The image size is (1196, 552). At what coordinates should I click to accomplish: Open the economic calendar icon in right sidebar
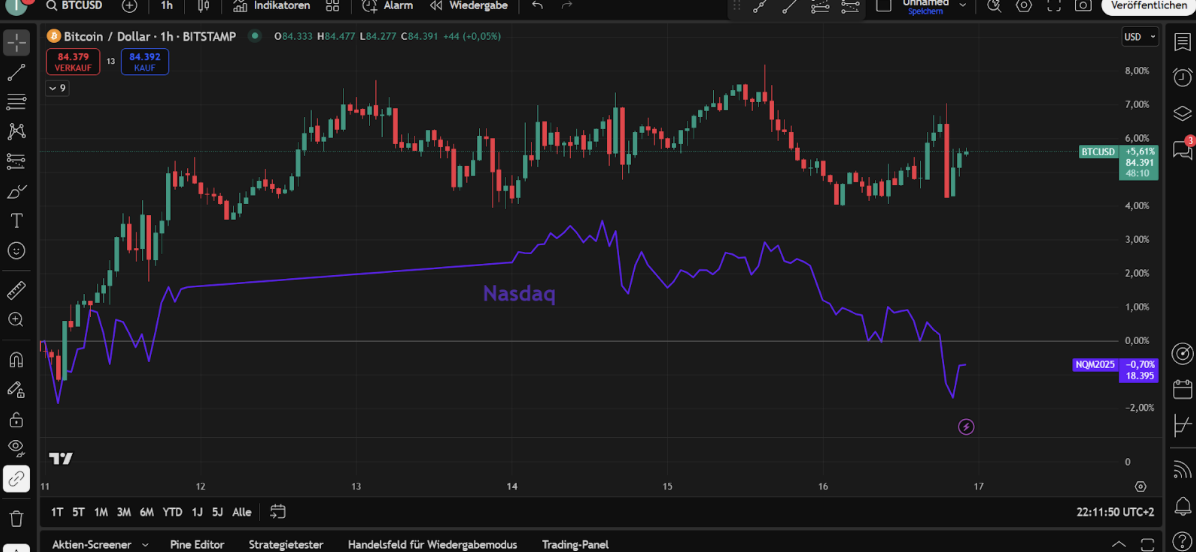click(x=1182, y=389)
